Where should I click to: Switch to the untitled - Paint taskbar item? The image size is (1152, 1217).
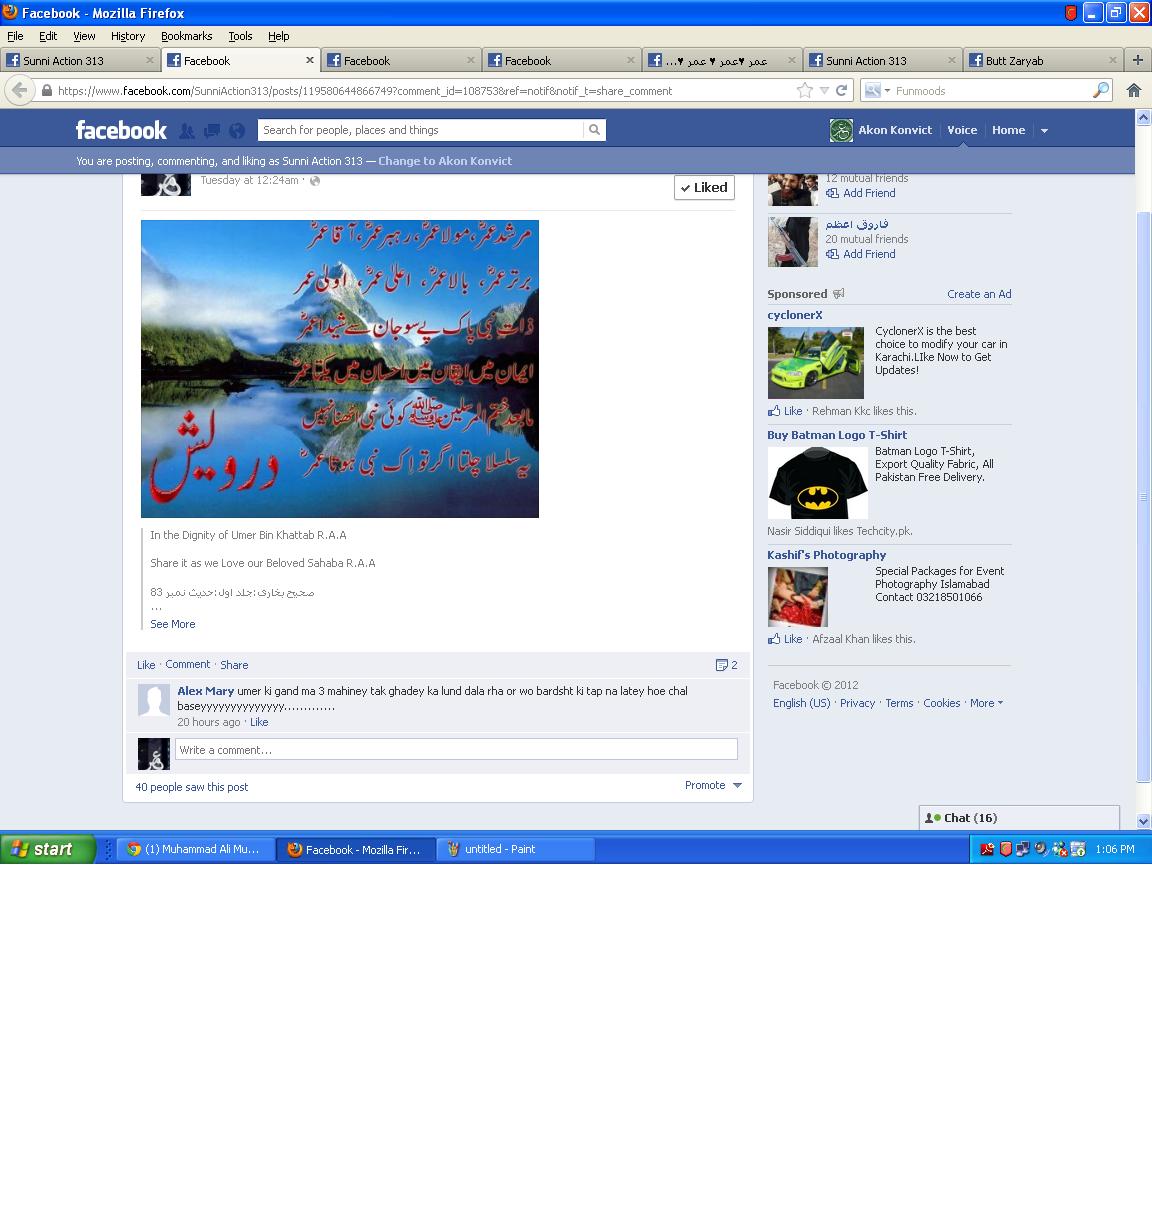(x=515, y=849)
